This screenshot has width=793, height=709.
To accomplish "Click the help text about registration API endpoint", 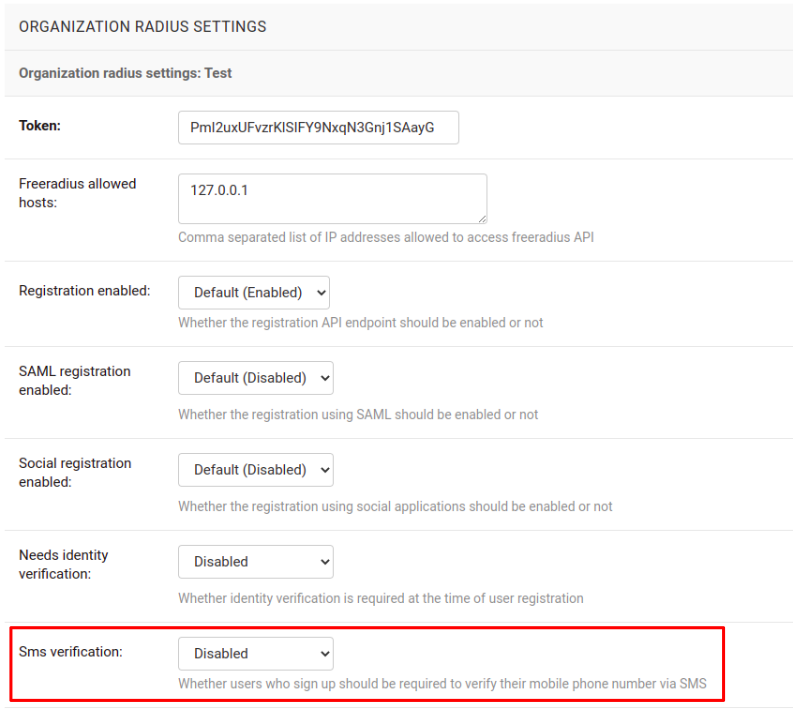I will point(361,323).
